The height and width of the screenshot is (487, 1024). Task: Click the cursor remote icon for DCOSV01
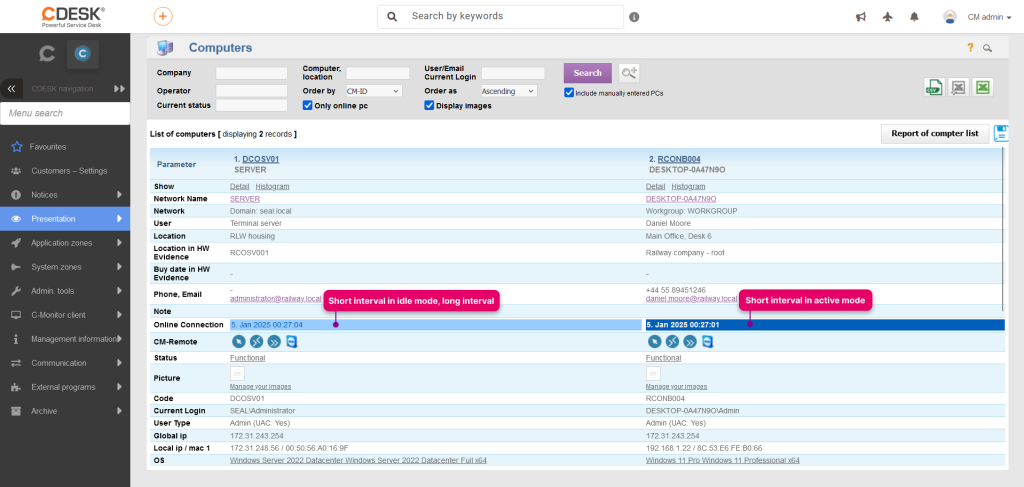pos(238,341)
